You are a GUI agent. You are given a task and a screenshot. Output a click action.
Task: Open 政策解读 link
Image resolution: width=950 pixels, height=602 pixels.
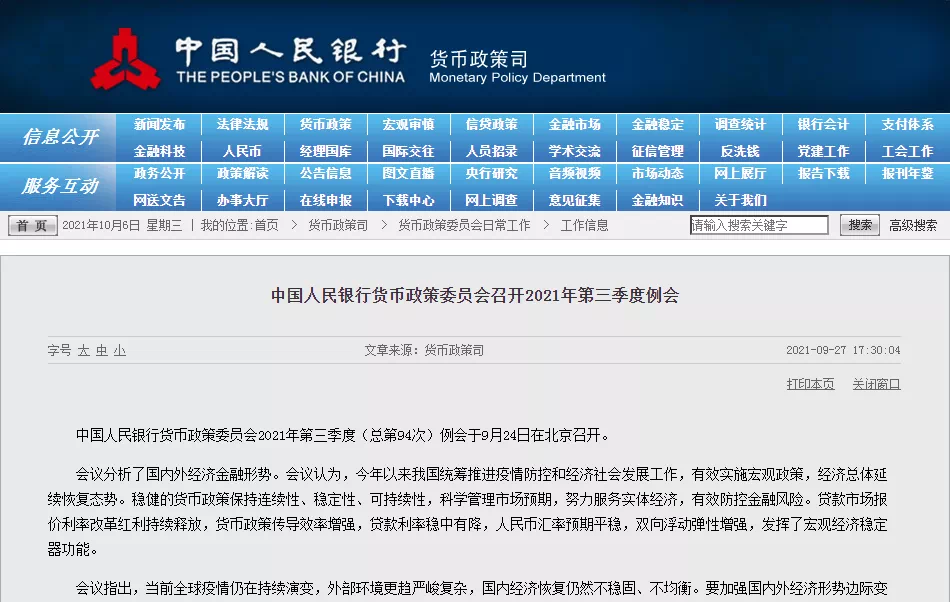[242, 173]
